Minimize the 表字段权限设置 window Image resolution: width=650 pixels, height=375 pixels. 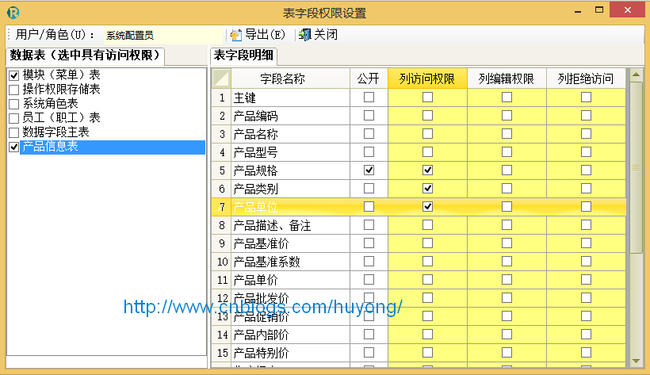[578, 11]
